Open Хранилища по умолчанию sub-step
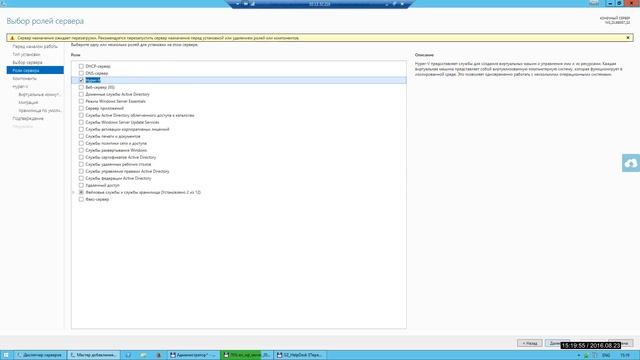This screenshot has width=640, height=360. pos(40,110)
